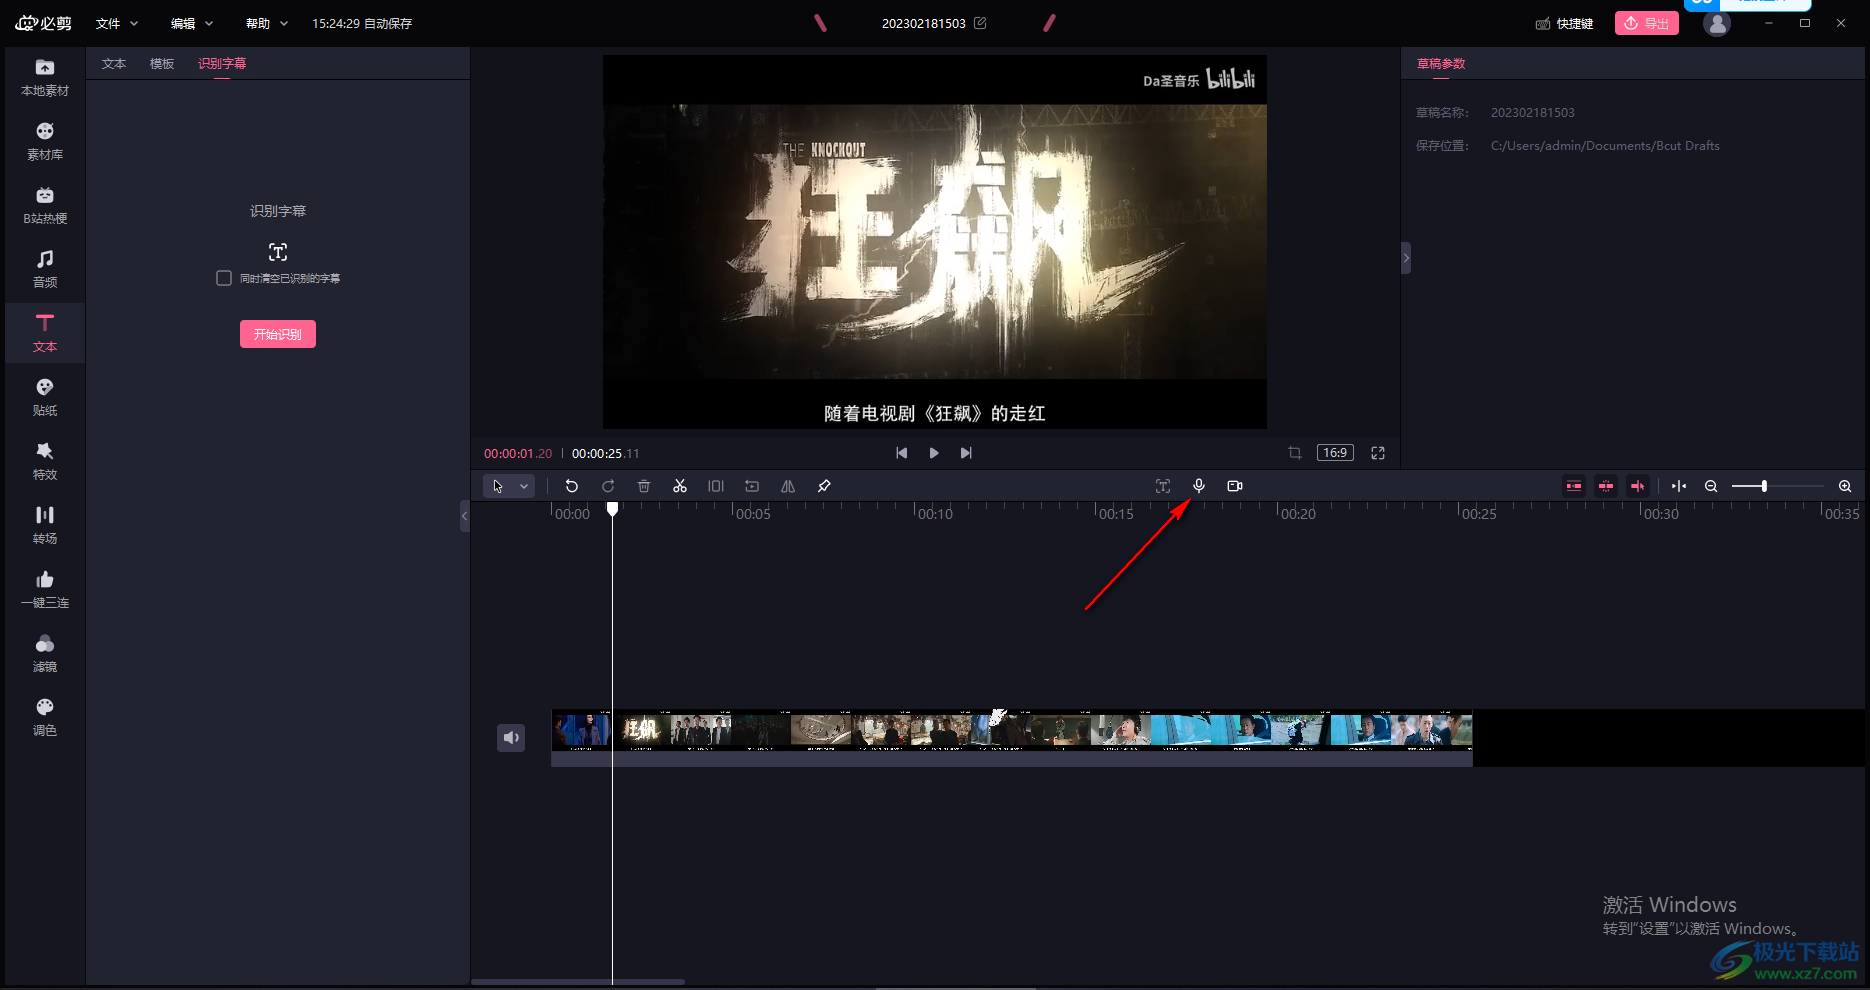Toggle the third pink linkage button
The width and height of the screenshot is (1870, 990).
point(1638,486)
